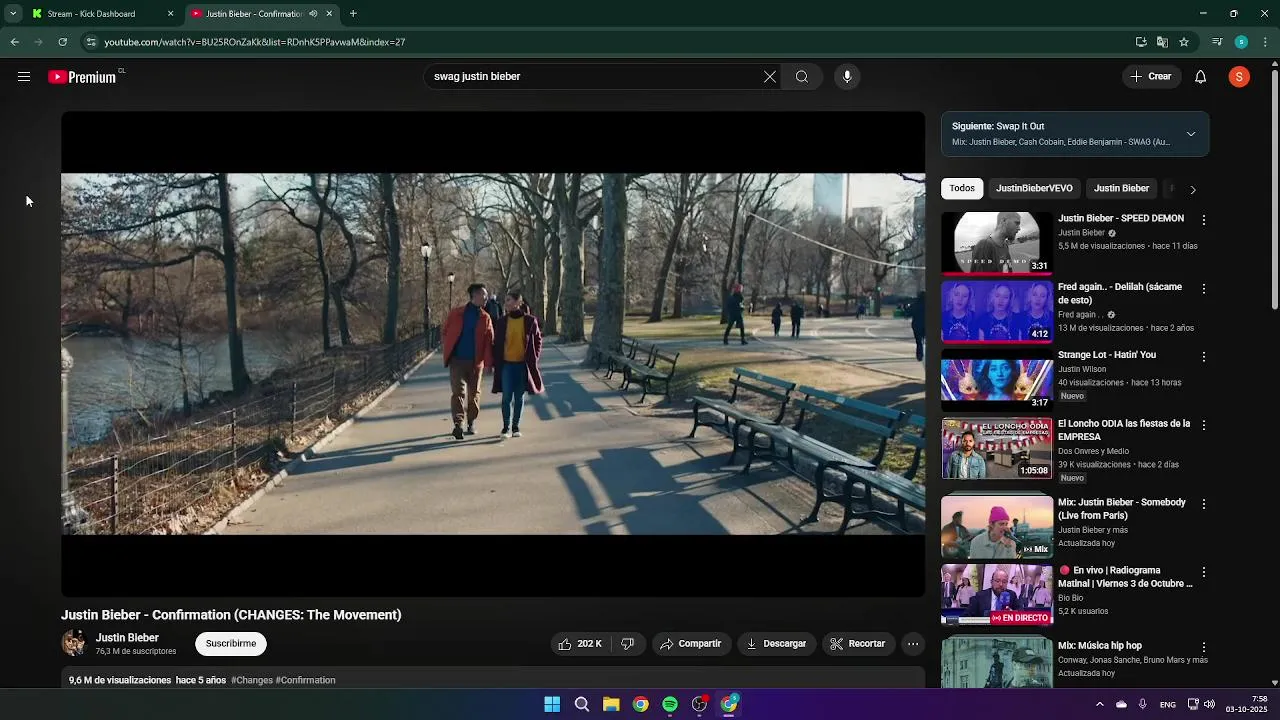1280x720 pixels.
Task: Open the Chrome three-dot menu
Action: 1265,42
